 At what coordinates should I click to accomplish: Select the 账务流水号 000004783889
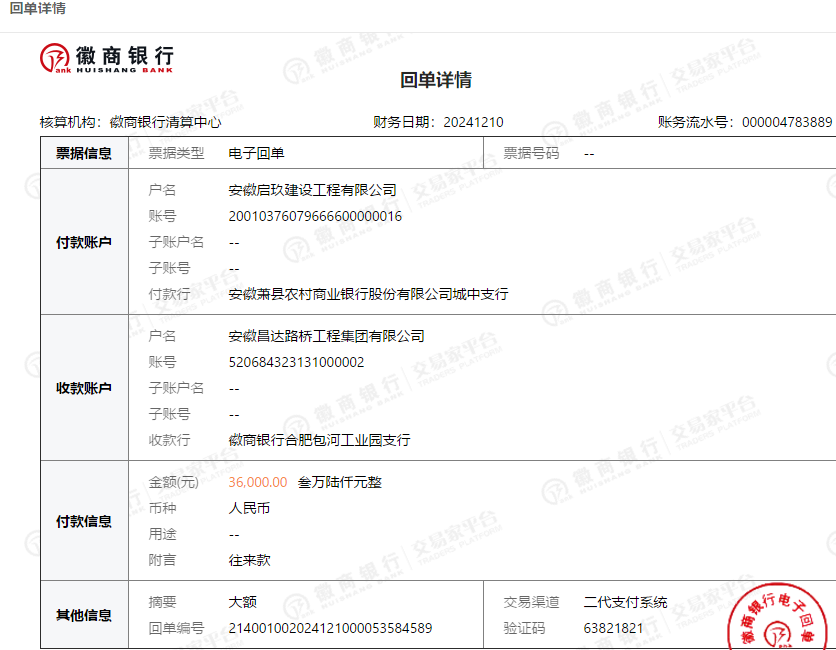[x=786, y=122]
